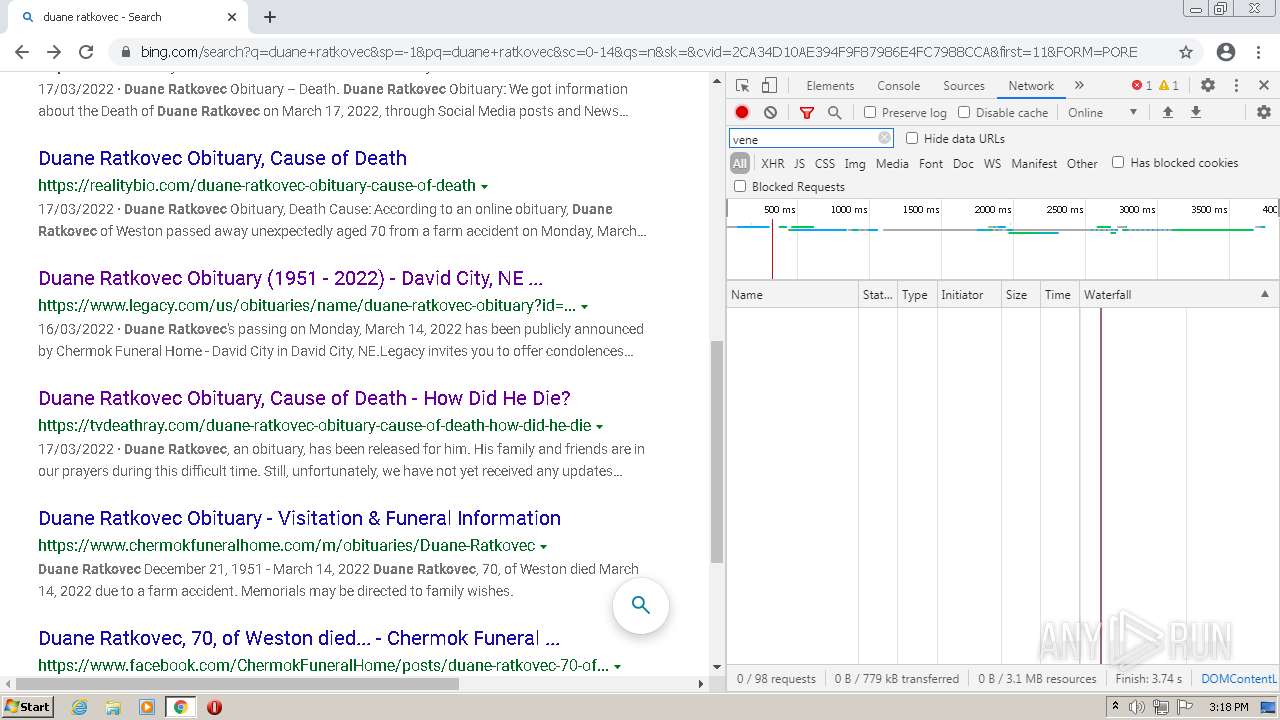The image size is (1280, 720).
Task: Open a new browser tab
Action: (270, 17)
